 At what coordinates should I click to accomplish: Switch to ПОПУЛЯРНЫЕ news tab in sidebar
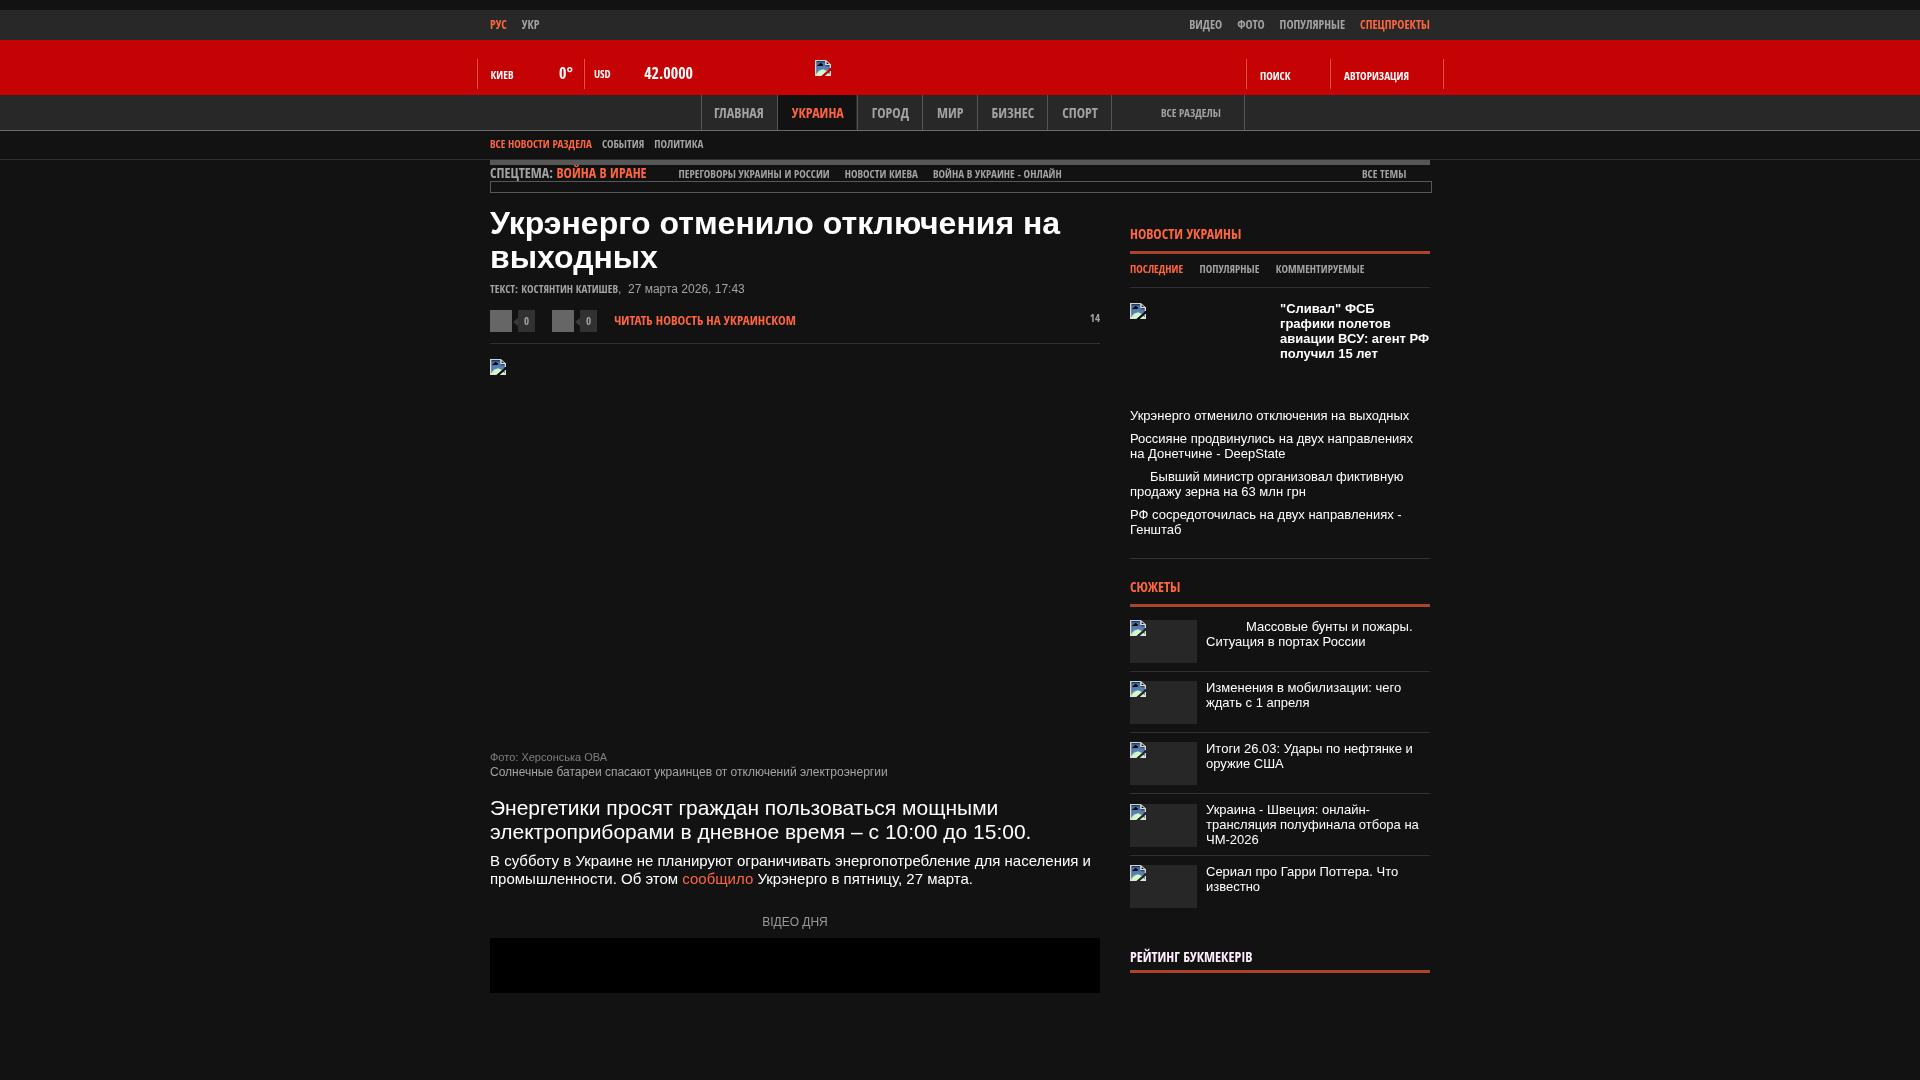[x=1228, y=269]
